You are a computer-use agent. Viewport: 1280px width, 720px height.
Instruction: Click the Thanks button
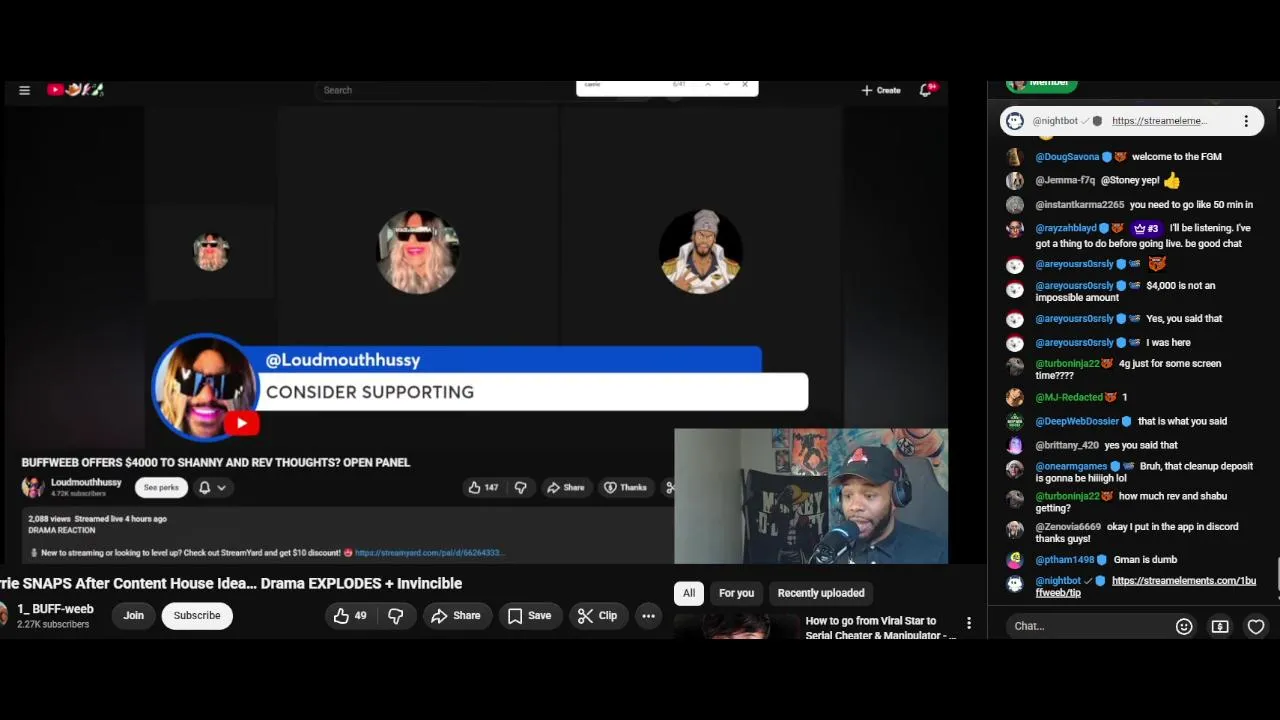(625, 487)
